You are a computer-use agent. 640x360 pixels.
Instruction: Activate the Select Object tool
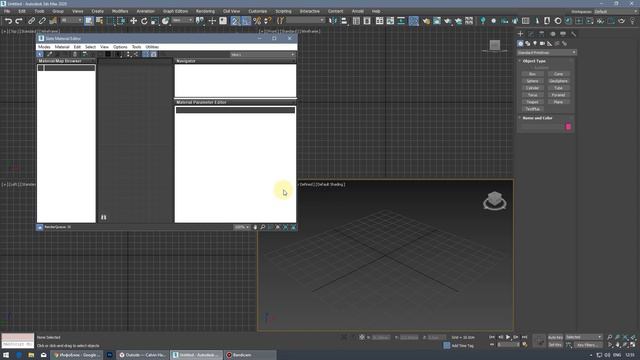click(x=89, y=21)
